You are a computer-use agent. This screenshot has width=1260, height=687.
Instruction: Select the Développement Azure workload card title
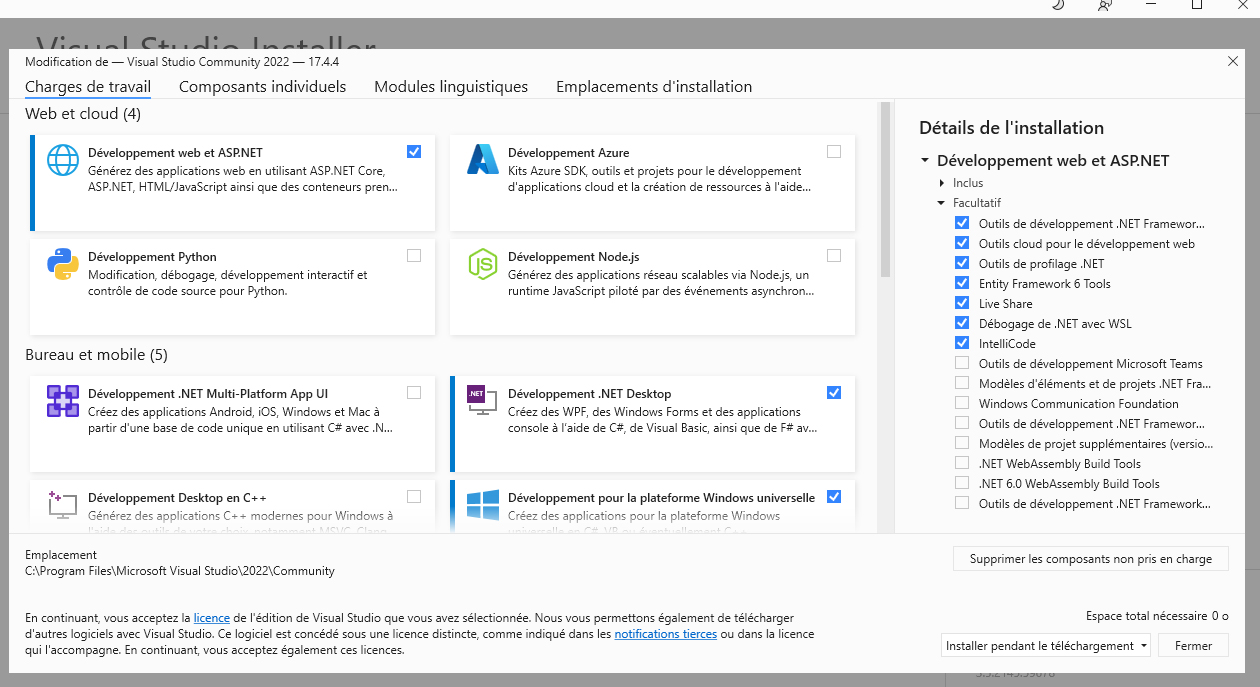pos(569,153)
